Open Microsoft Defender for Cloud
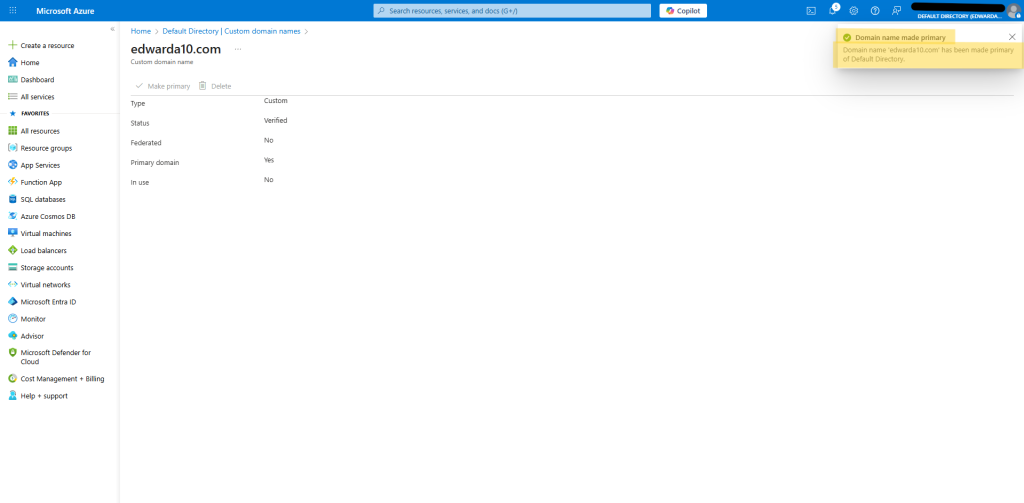 [56, 357]
